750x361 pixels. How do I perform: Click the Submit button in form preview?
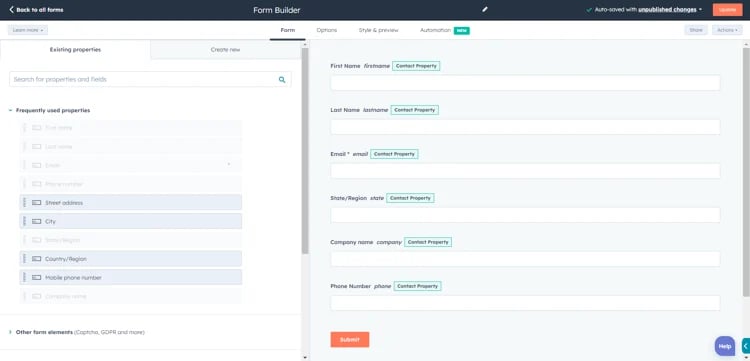point(350,339)
